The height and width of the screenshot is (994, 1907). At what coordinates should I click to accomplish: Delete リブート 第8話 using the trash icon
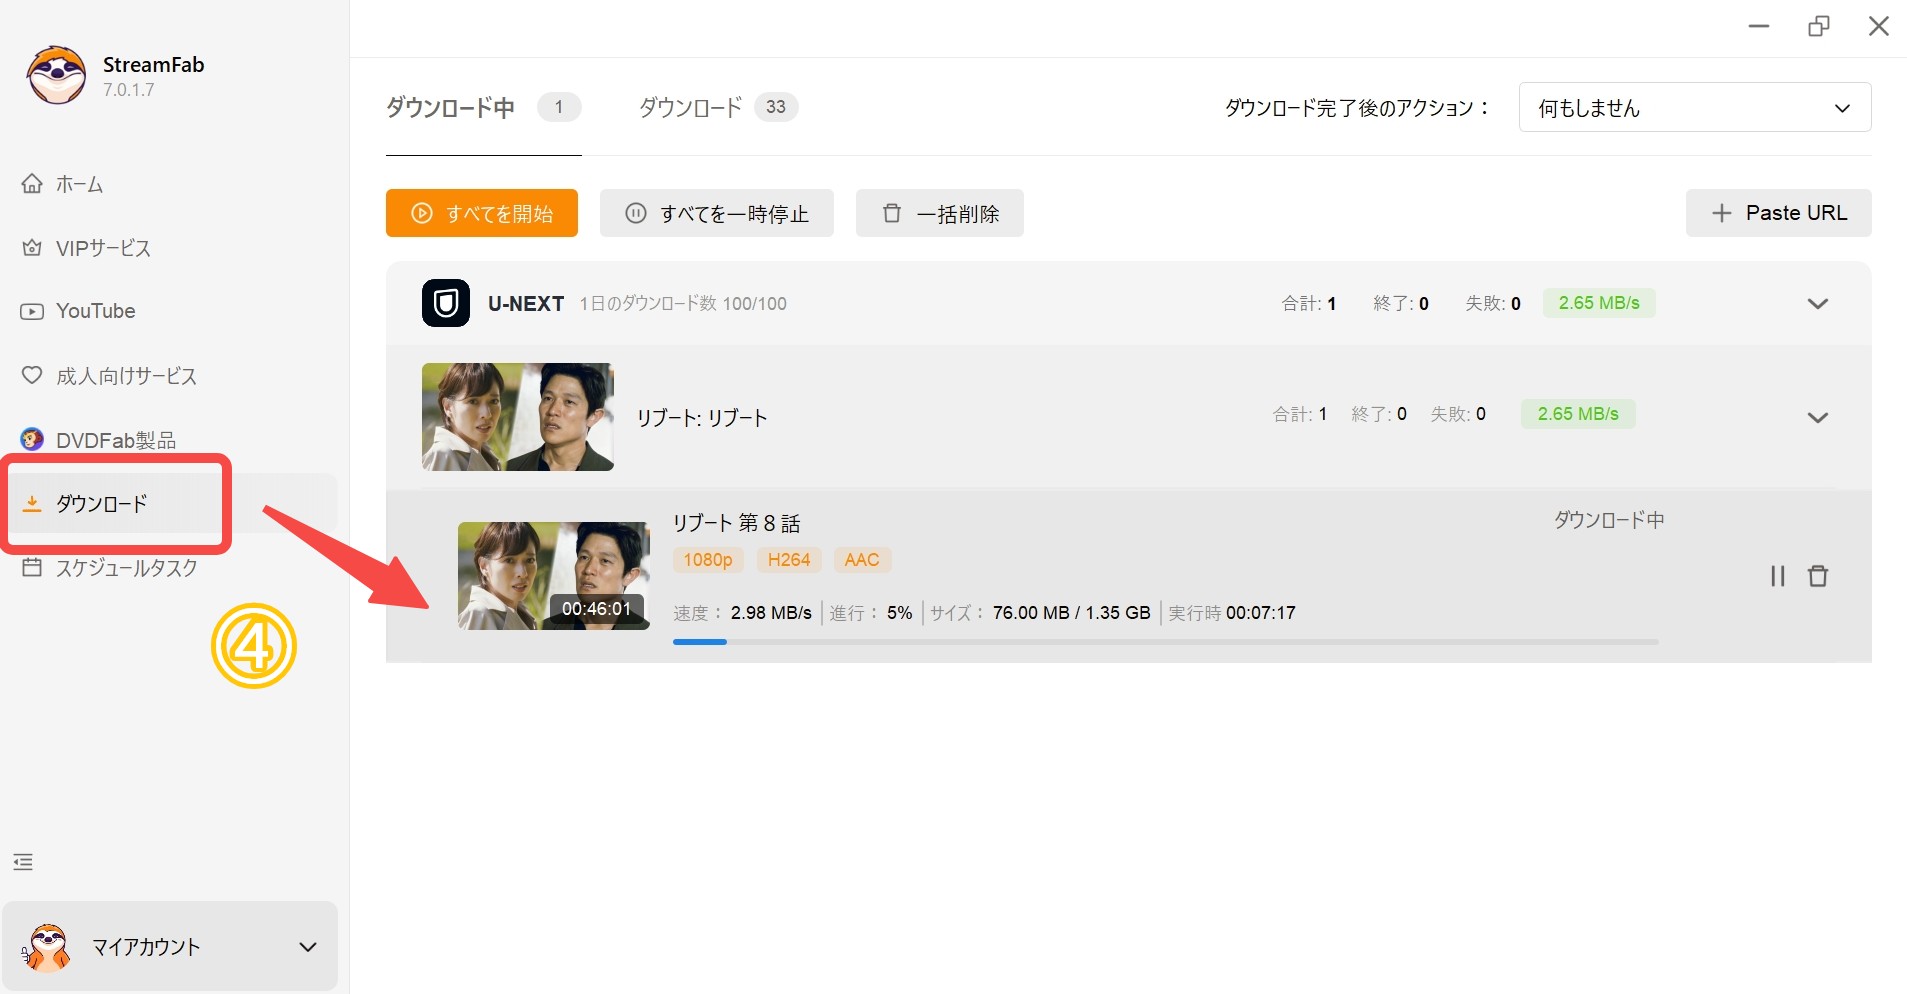tap(1819, 576)
